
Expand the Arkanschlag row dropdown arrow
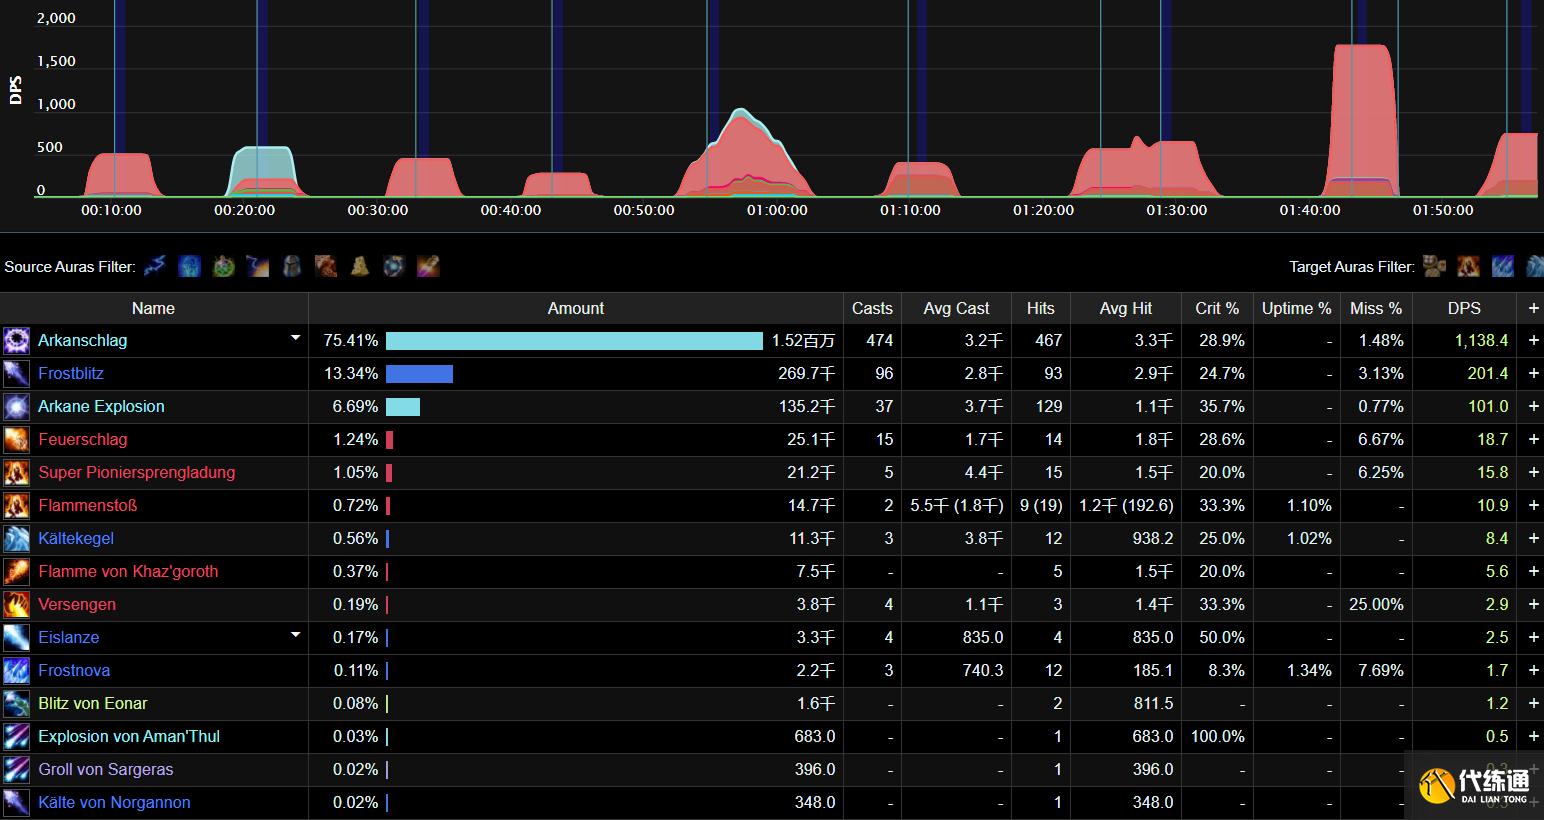pyautogui.click(x=295, y=339)
